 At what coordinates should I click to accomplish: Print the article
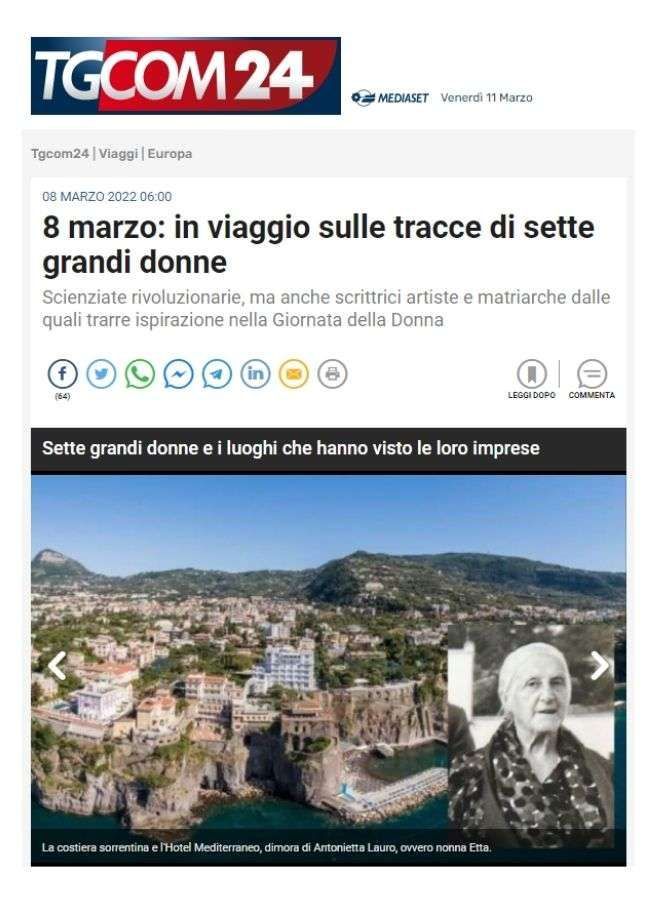[x=332, y=374]
